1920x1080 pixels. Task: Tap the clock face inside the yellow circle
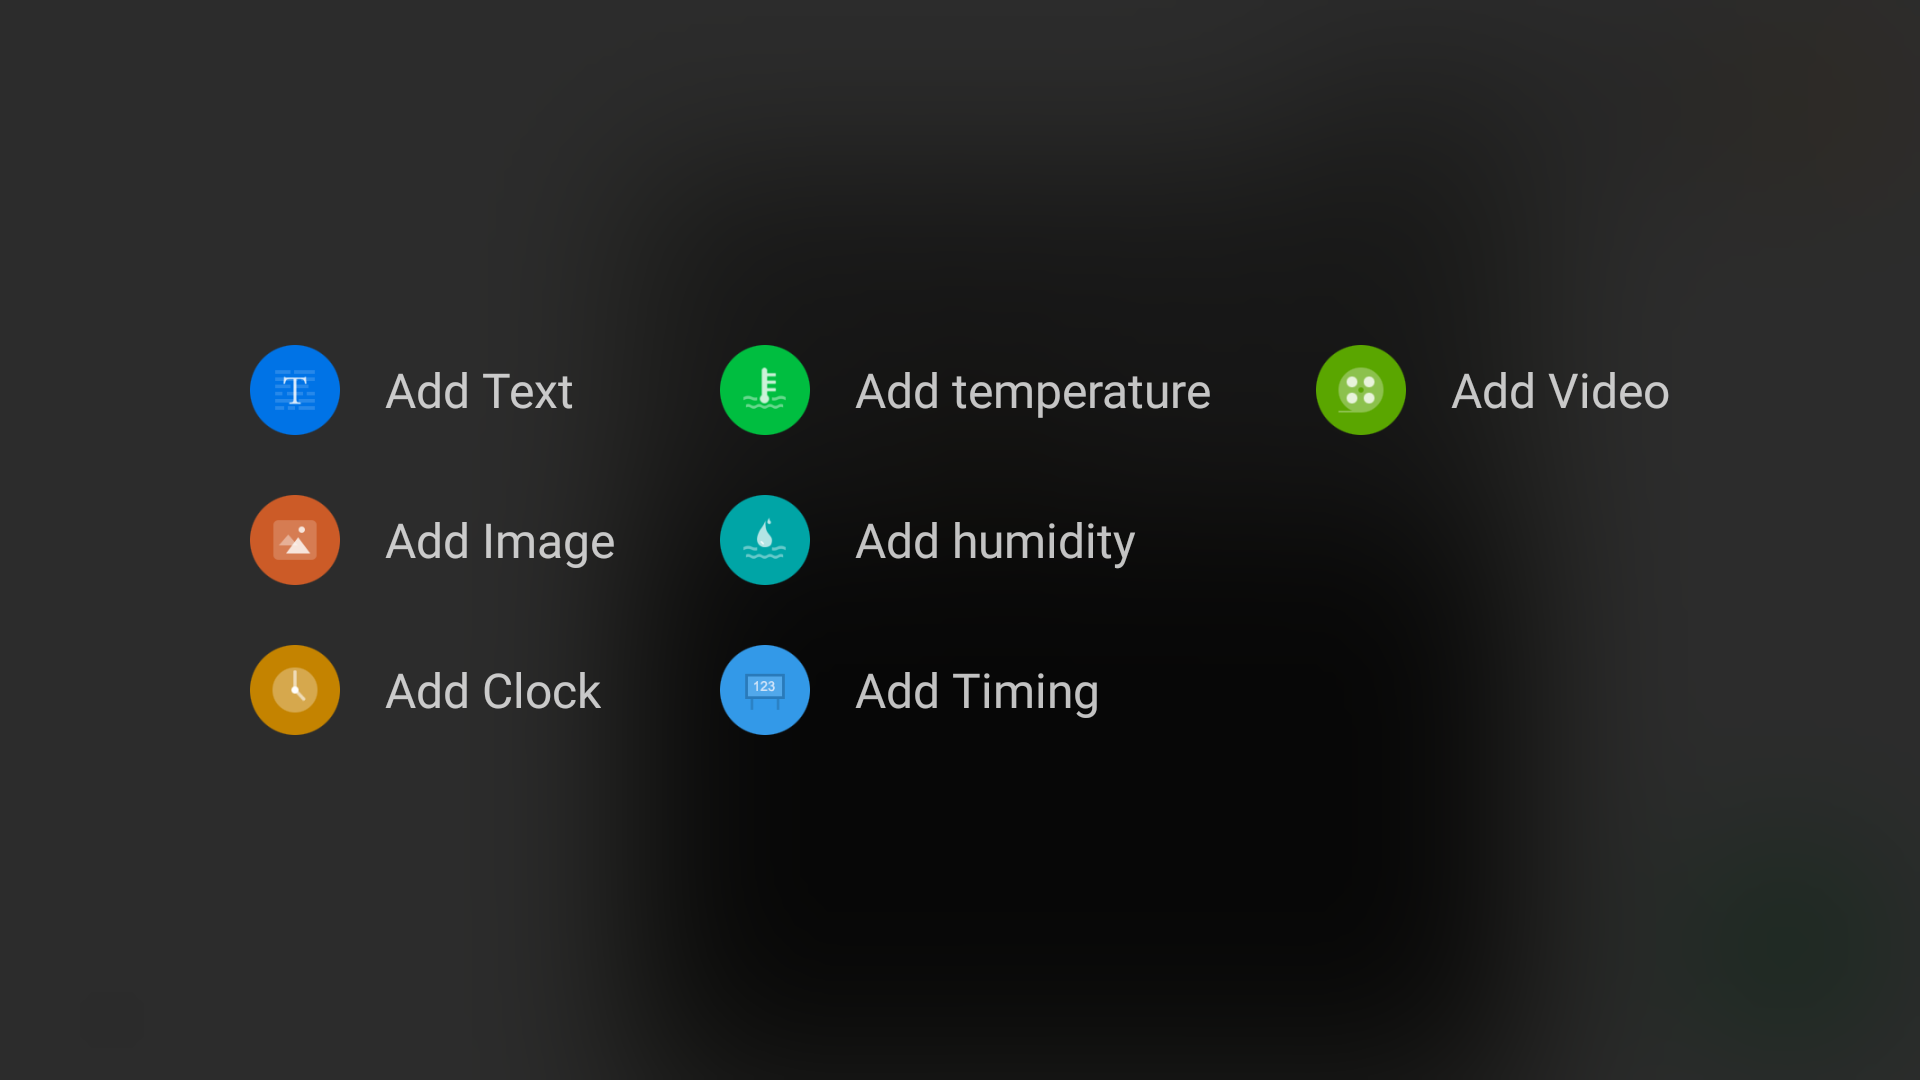(x=295, y=690)
